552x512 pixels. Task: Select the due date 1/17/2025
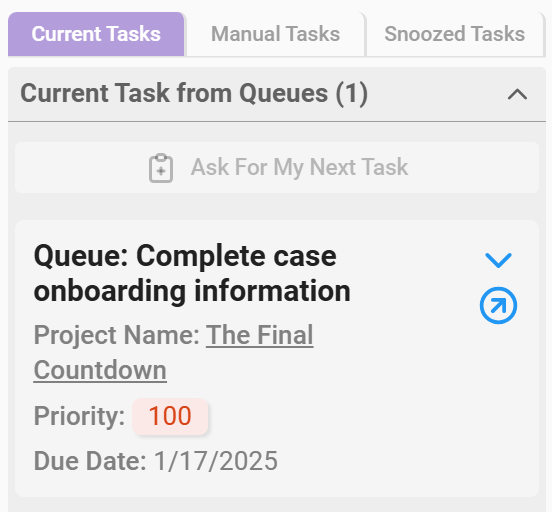[216, 461]
